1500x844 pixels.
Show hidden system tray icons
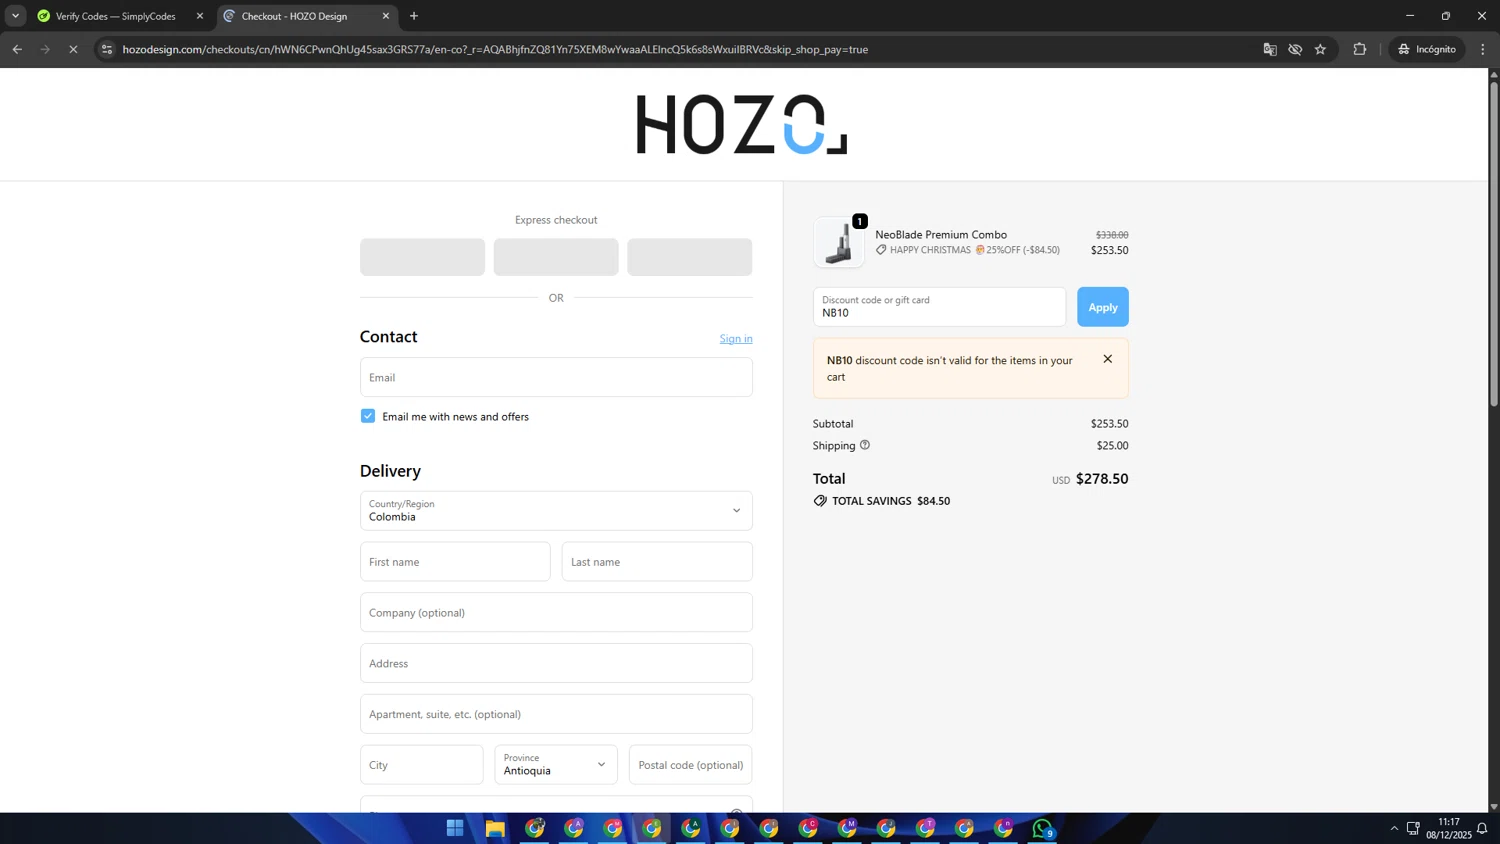(1394, 828)
